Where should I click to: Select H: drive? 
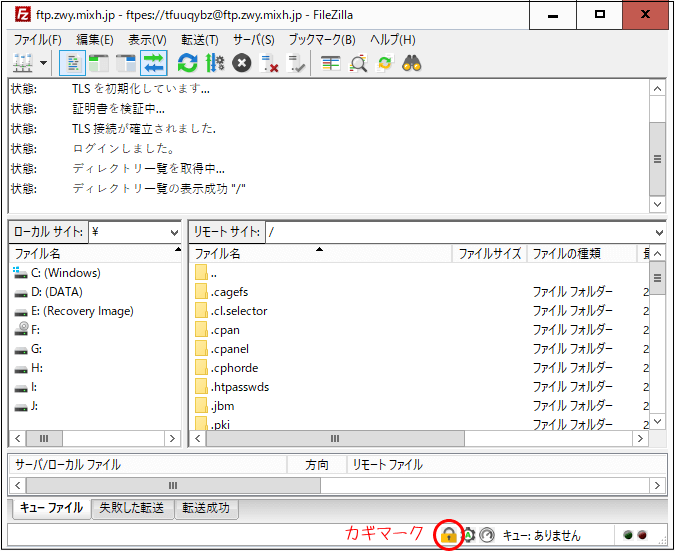click(28, 368)
